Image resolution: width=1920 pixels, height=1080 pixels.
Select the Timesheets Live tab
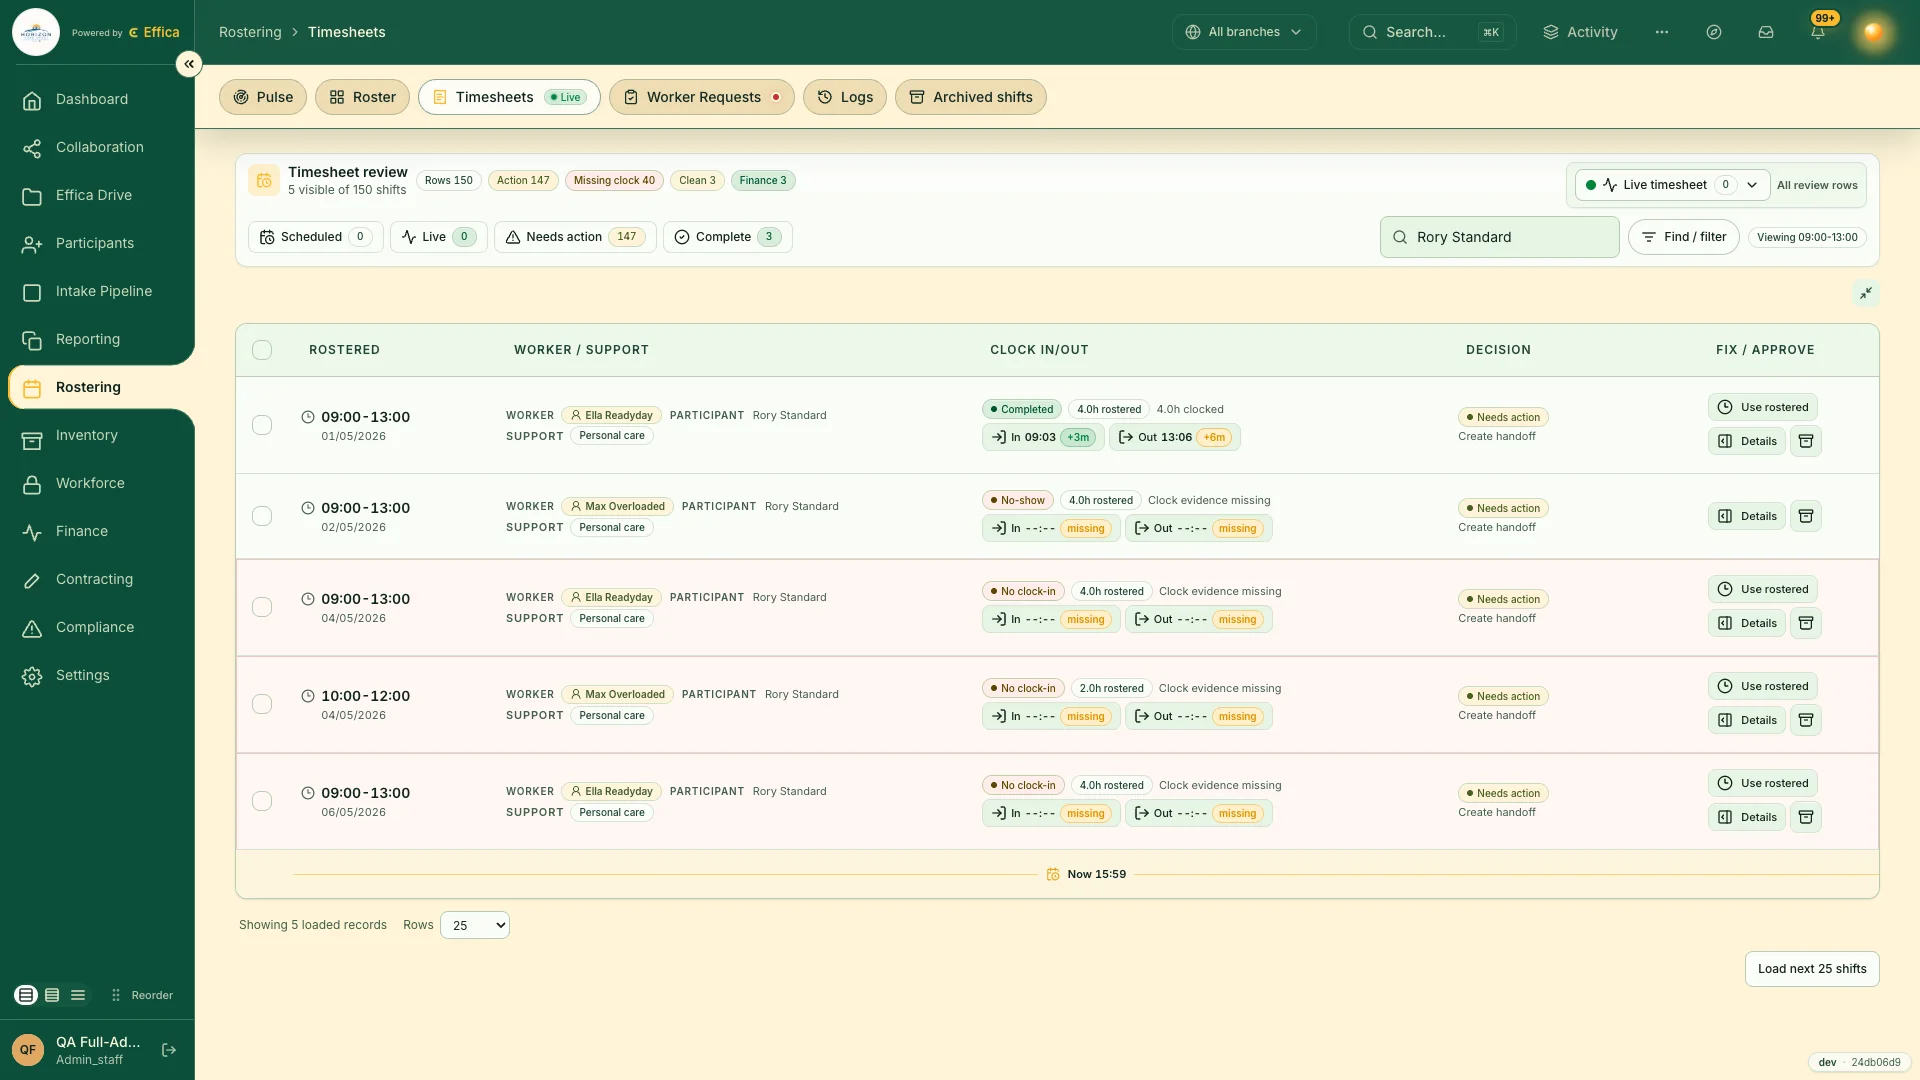coord(509,97)
